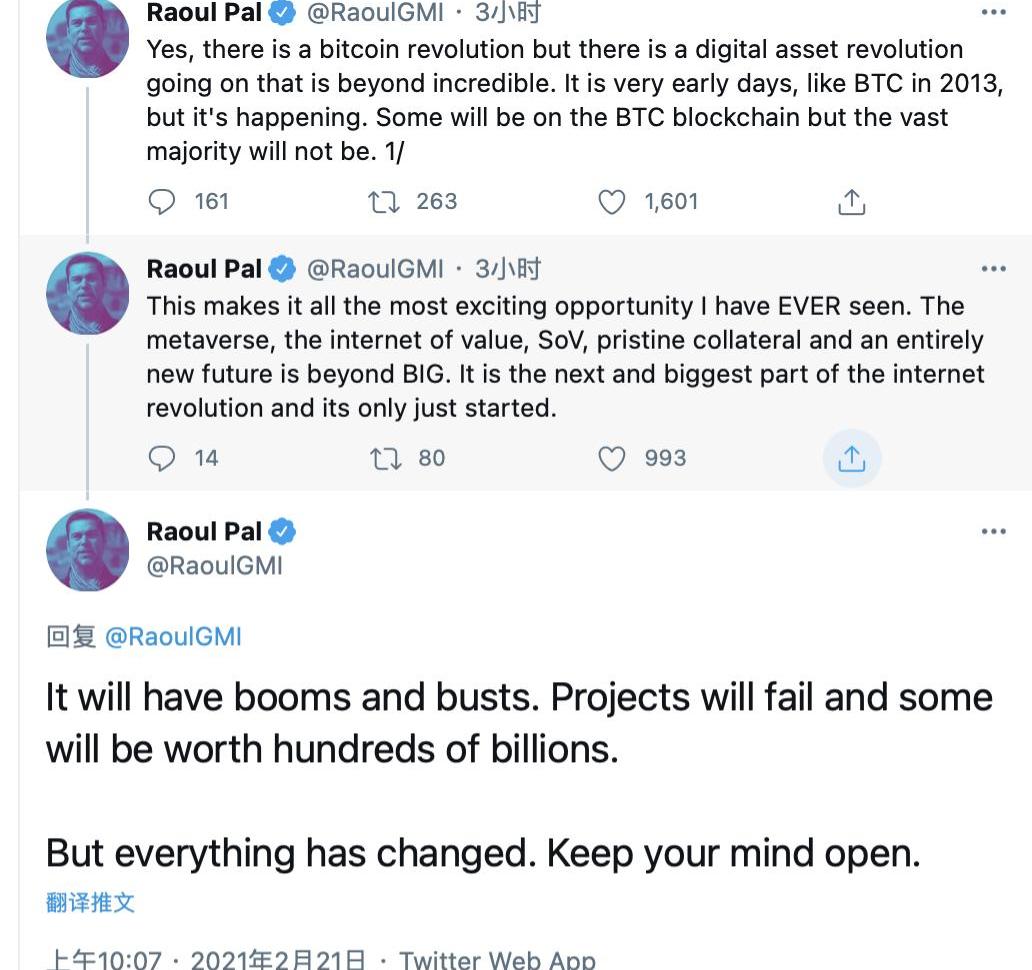Share the metaverse opportunity tweet
The width and height of the screenshot is (1032, 970).
click(850, 459)
